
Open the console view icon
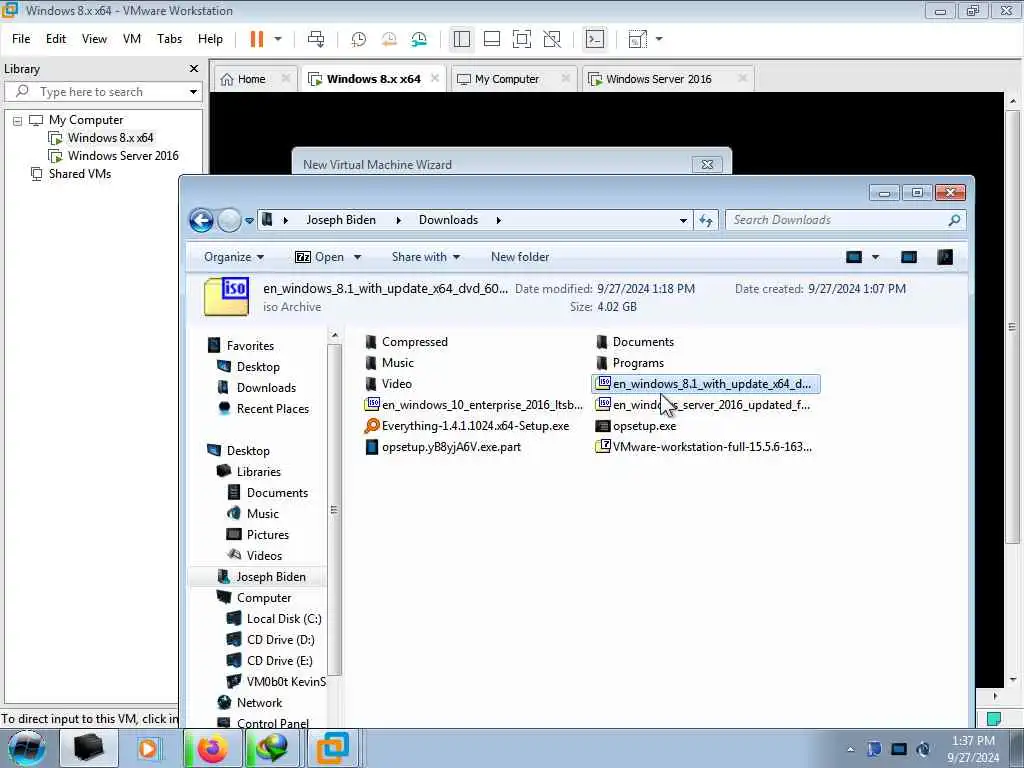[x=595, y=39]
